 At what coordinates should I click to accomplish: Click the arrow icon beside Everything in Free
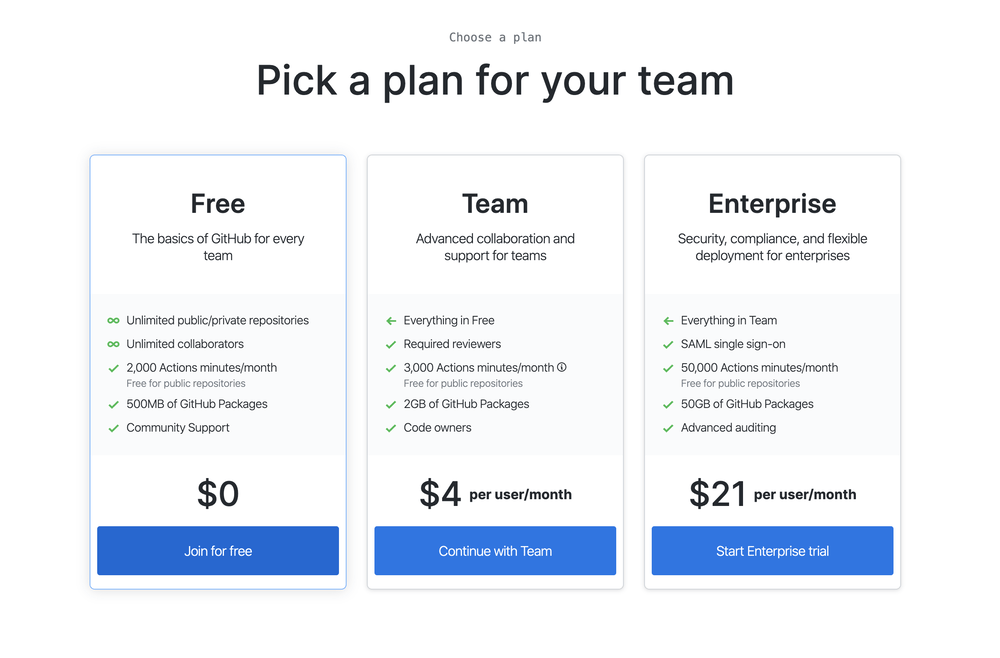point(391,321)
